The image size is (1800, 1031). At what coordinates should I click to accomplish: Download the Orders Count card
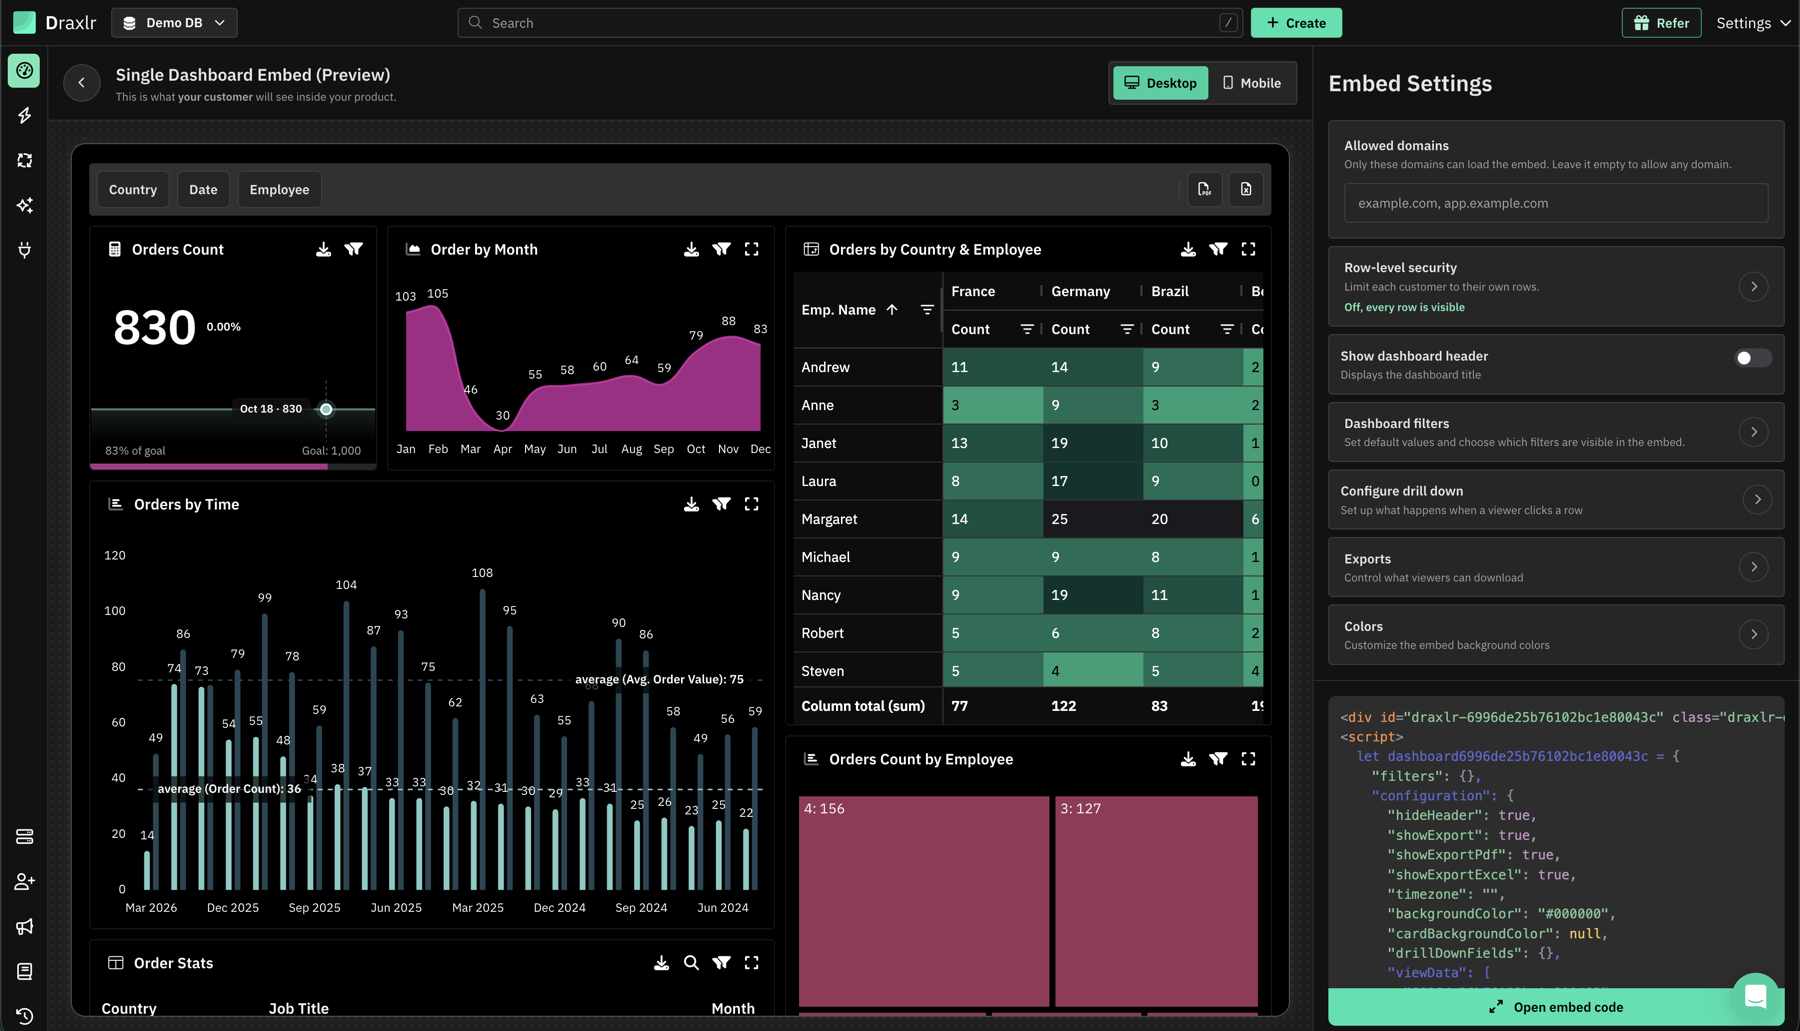(x=323, y=249)
